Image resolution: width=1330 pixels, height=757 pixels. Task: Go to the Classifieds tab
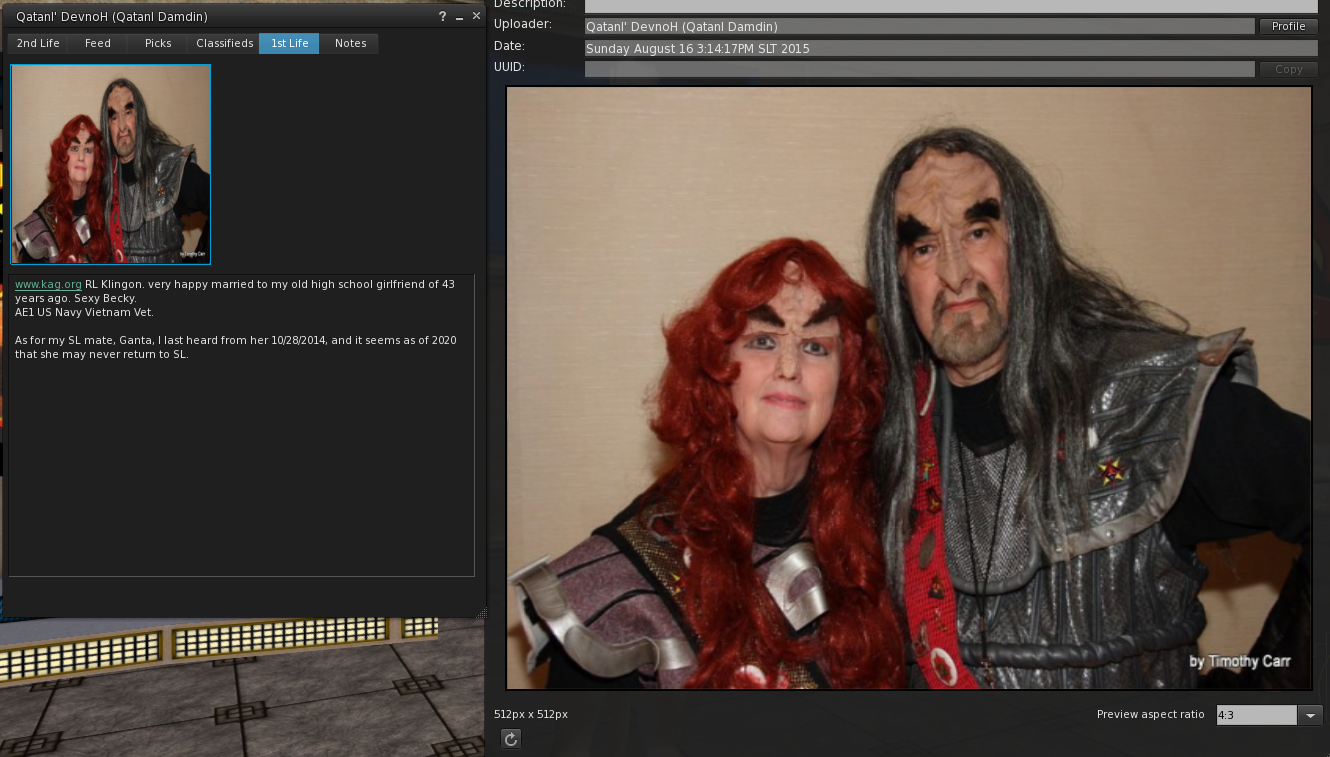coord(224,44)
